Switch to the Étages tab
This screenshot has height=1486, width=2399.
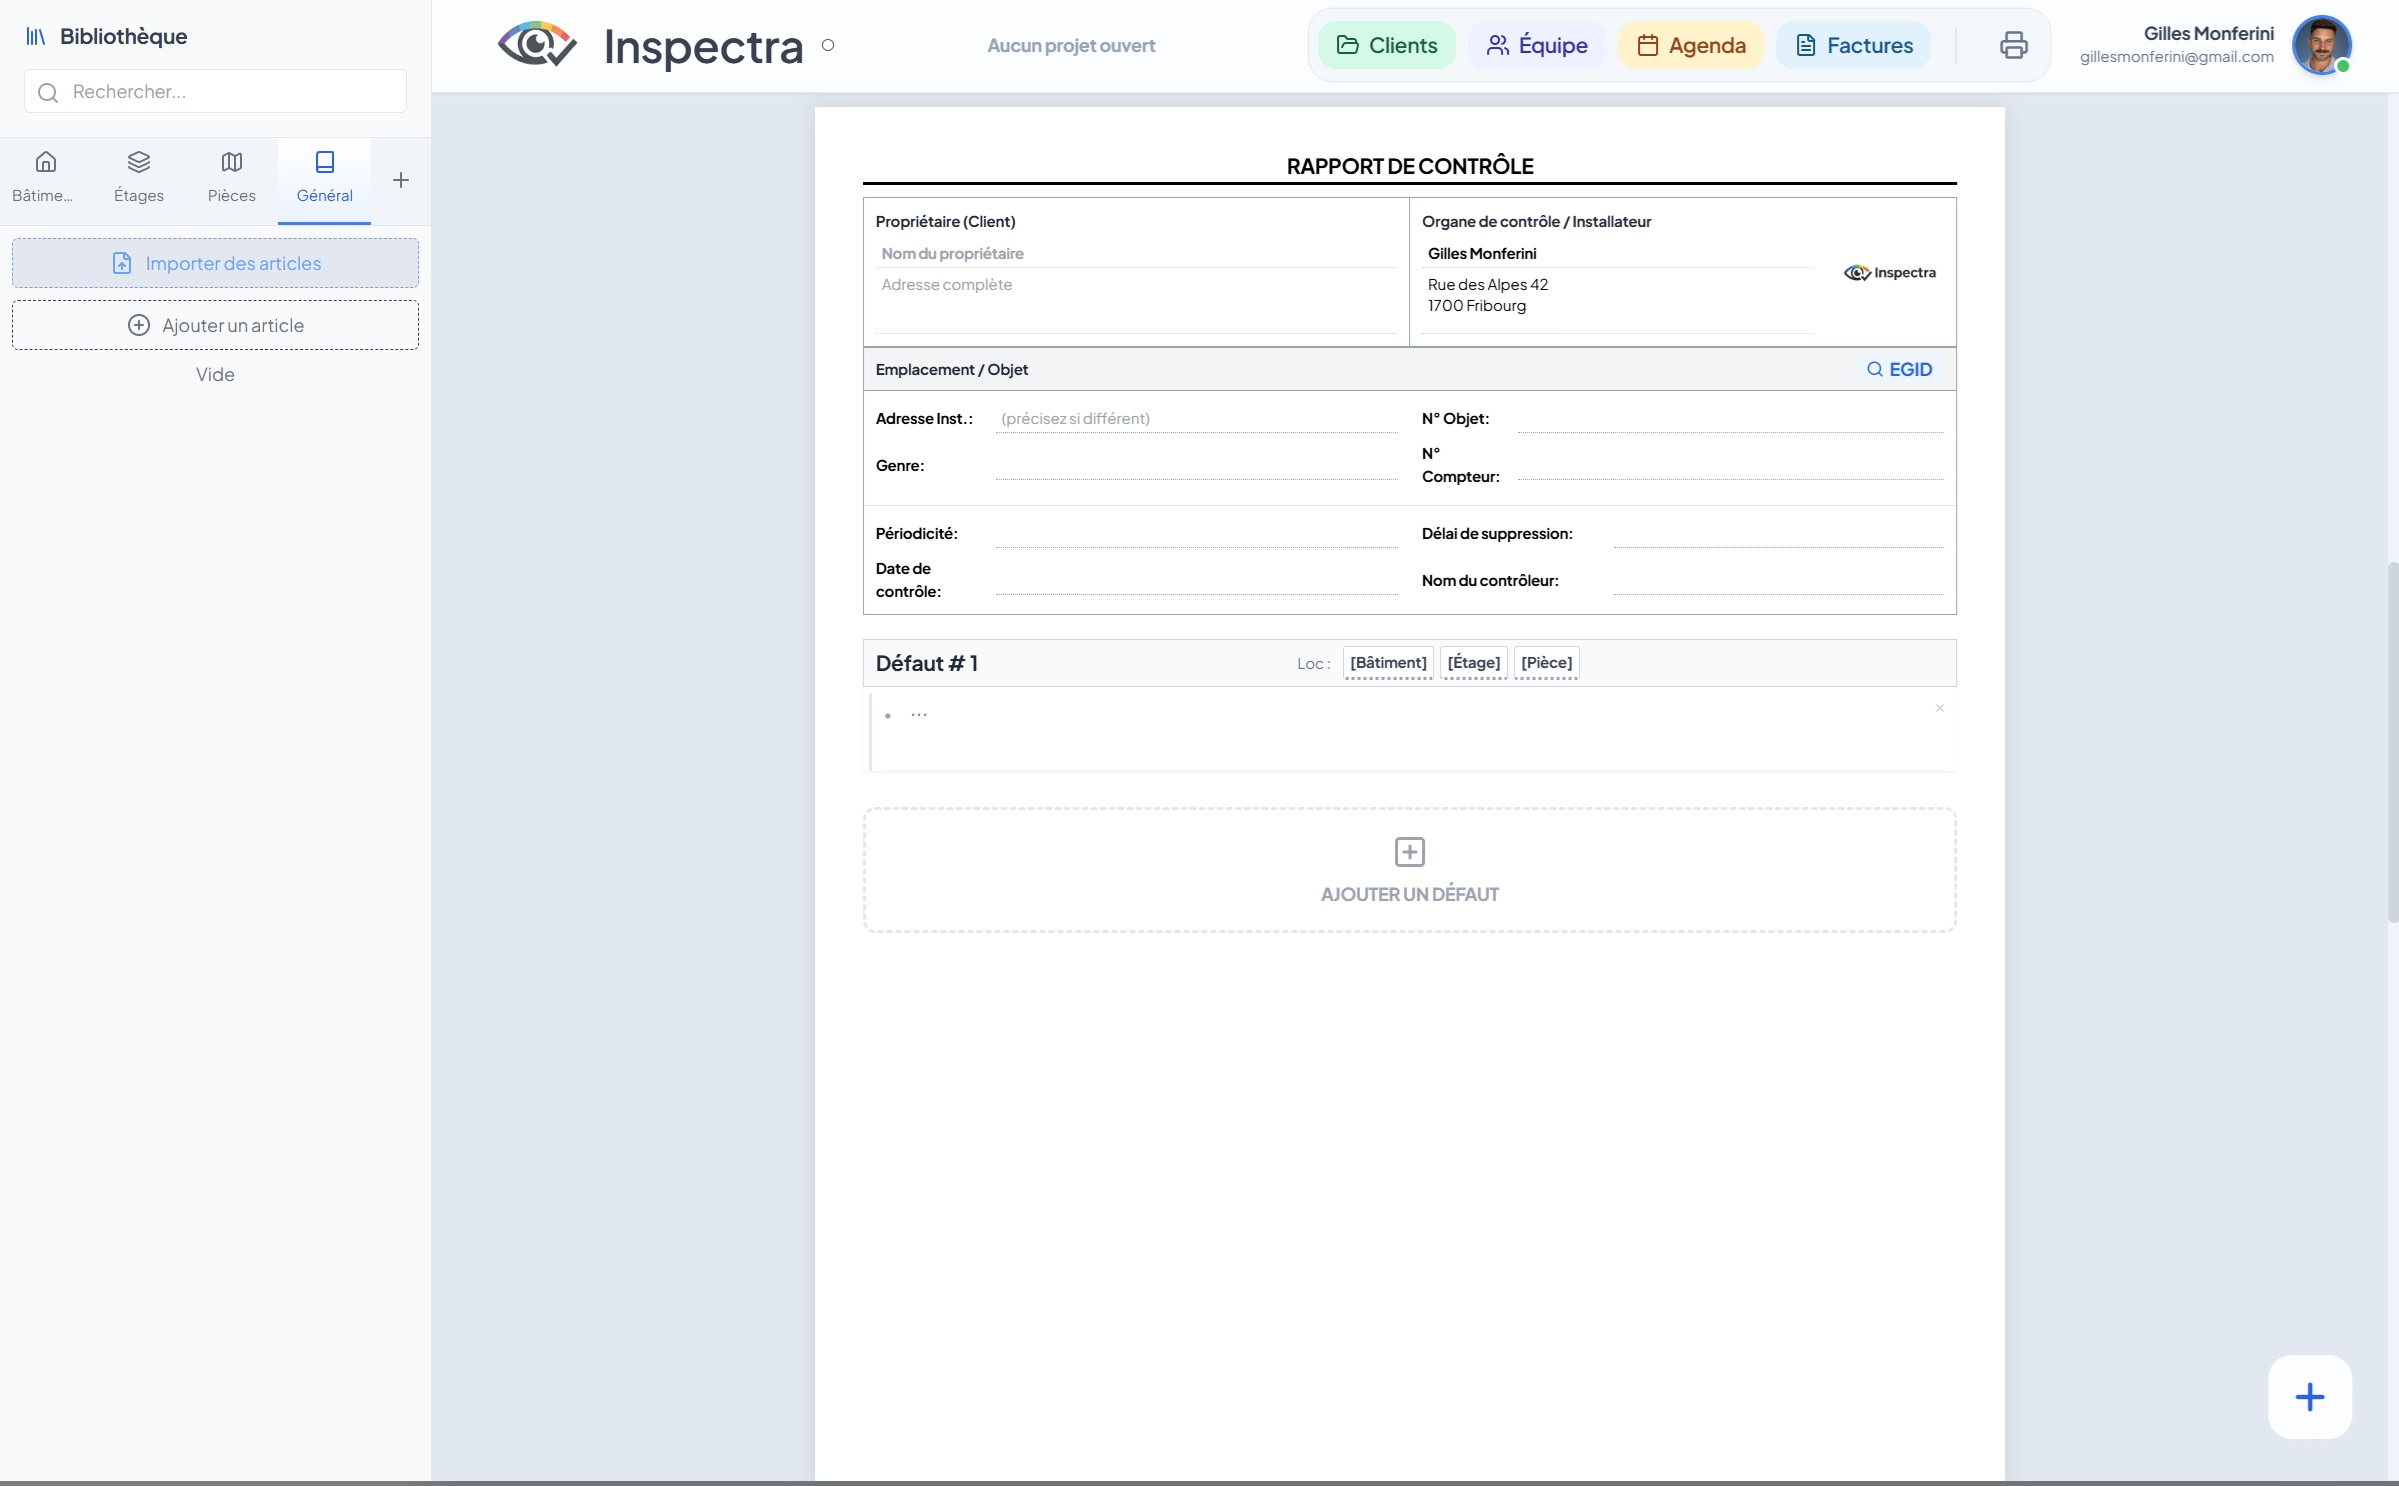(139, 177)
